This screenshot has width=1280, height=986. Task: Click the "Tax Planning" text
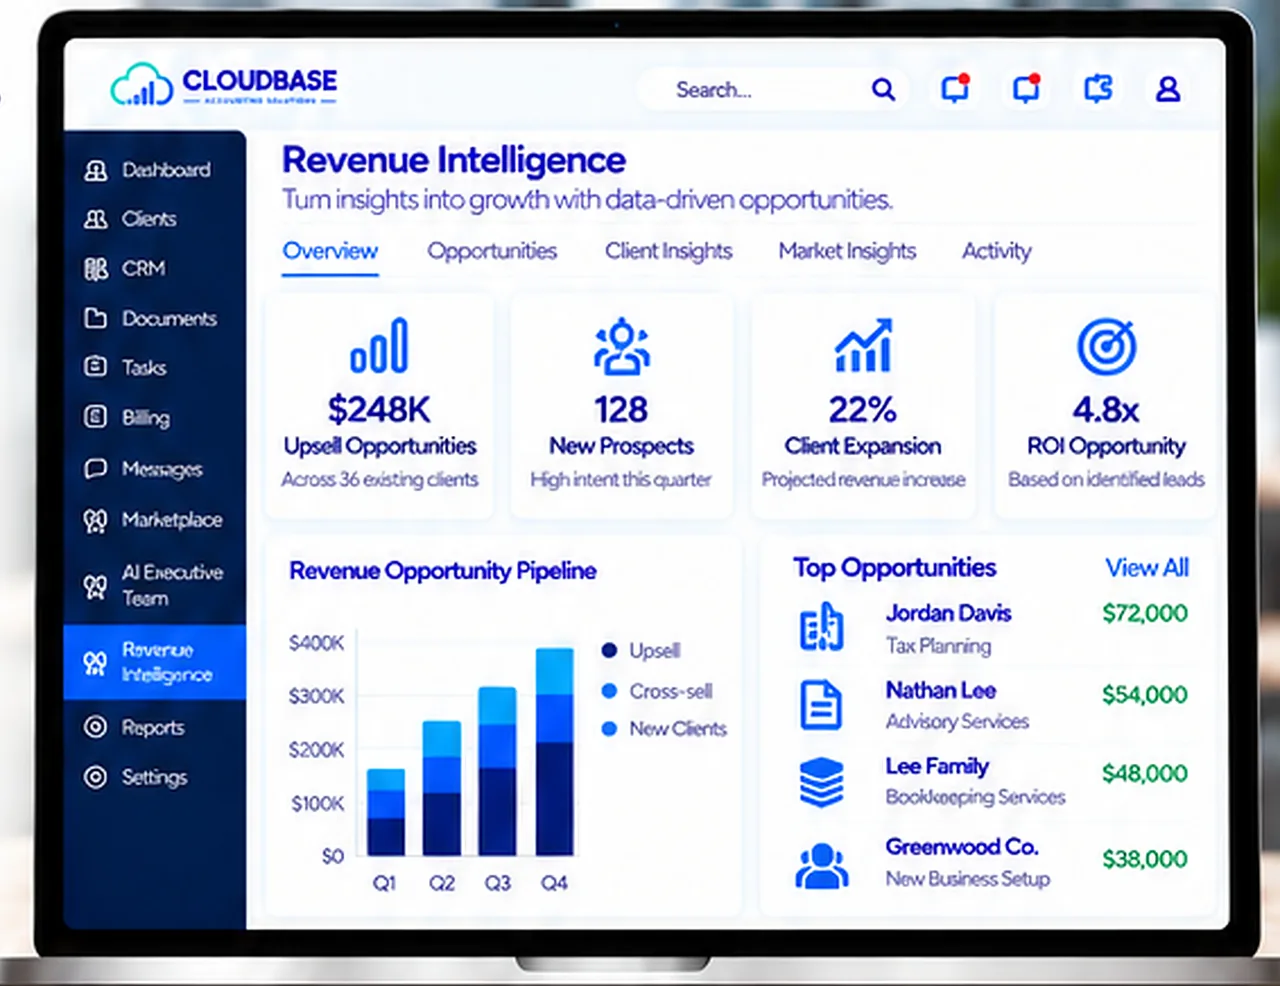tap(938, 646)
